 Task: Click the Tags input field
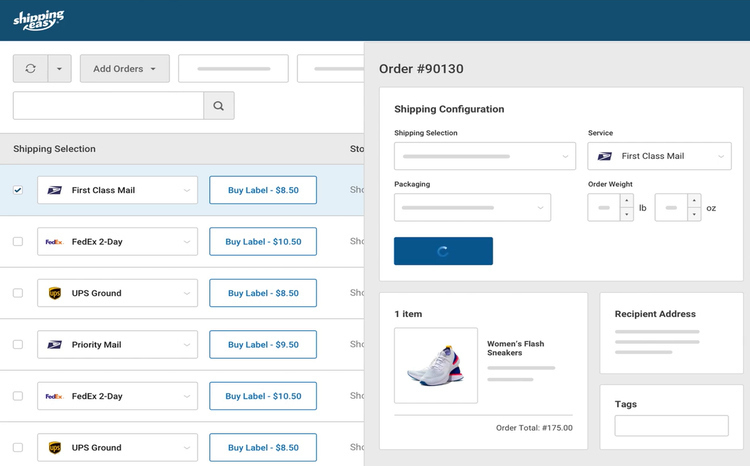click(671, 426)
